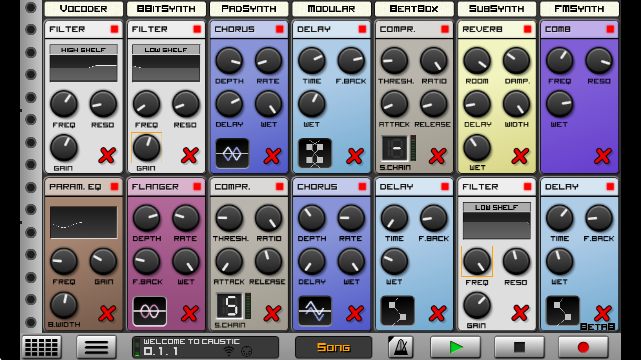Change PadSynth Compressor S.Chain source display

tap(230, 306)
